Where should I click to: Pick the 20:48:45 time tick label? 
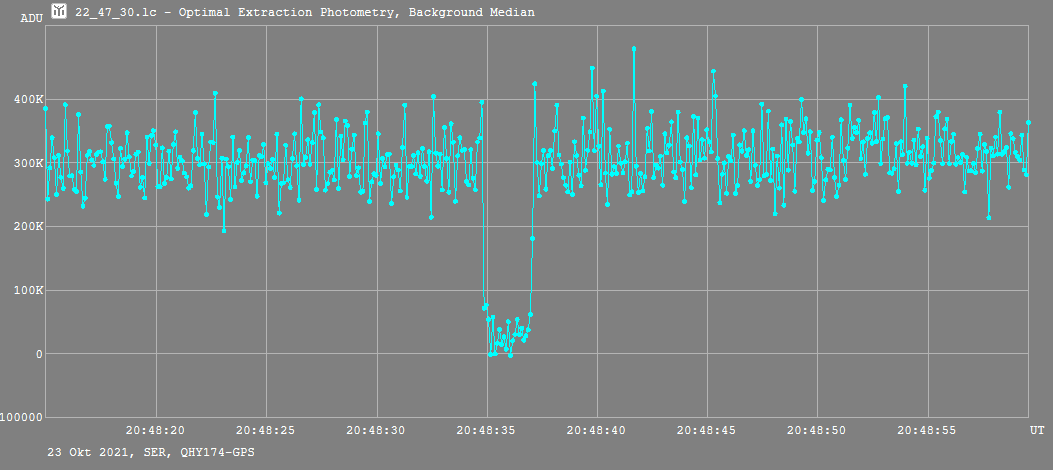coord(706,429)
